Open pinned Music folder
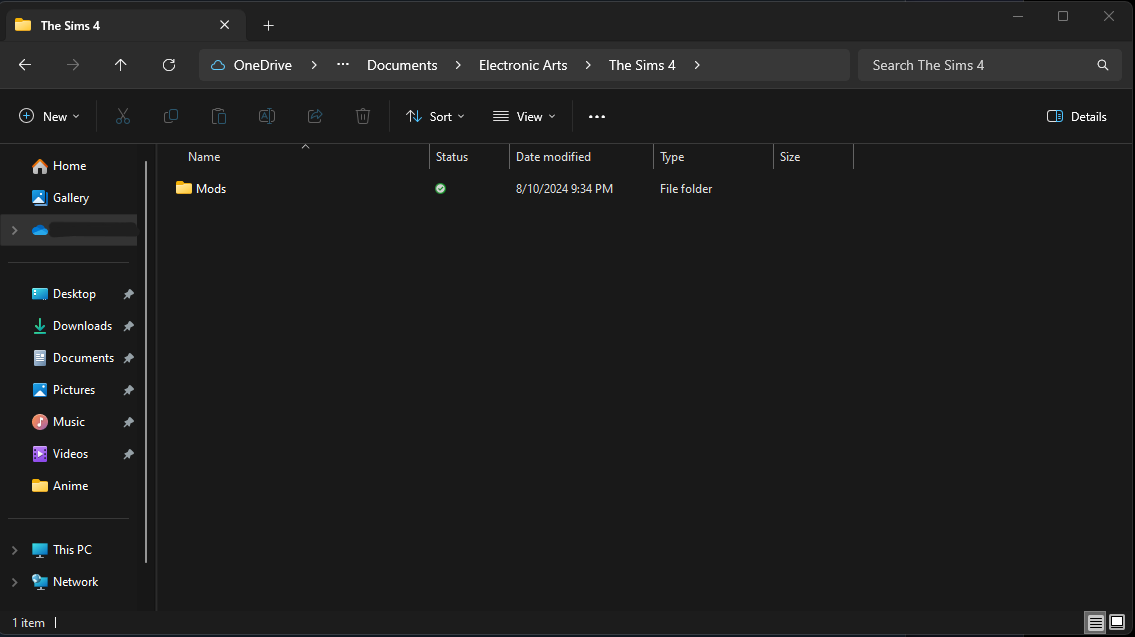The height and width of the screenshot is (637, 1135). [59, 421]
